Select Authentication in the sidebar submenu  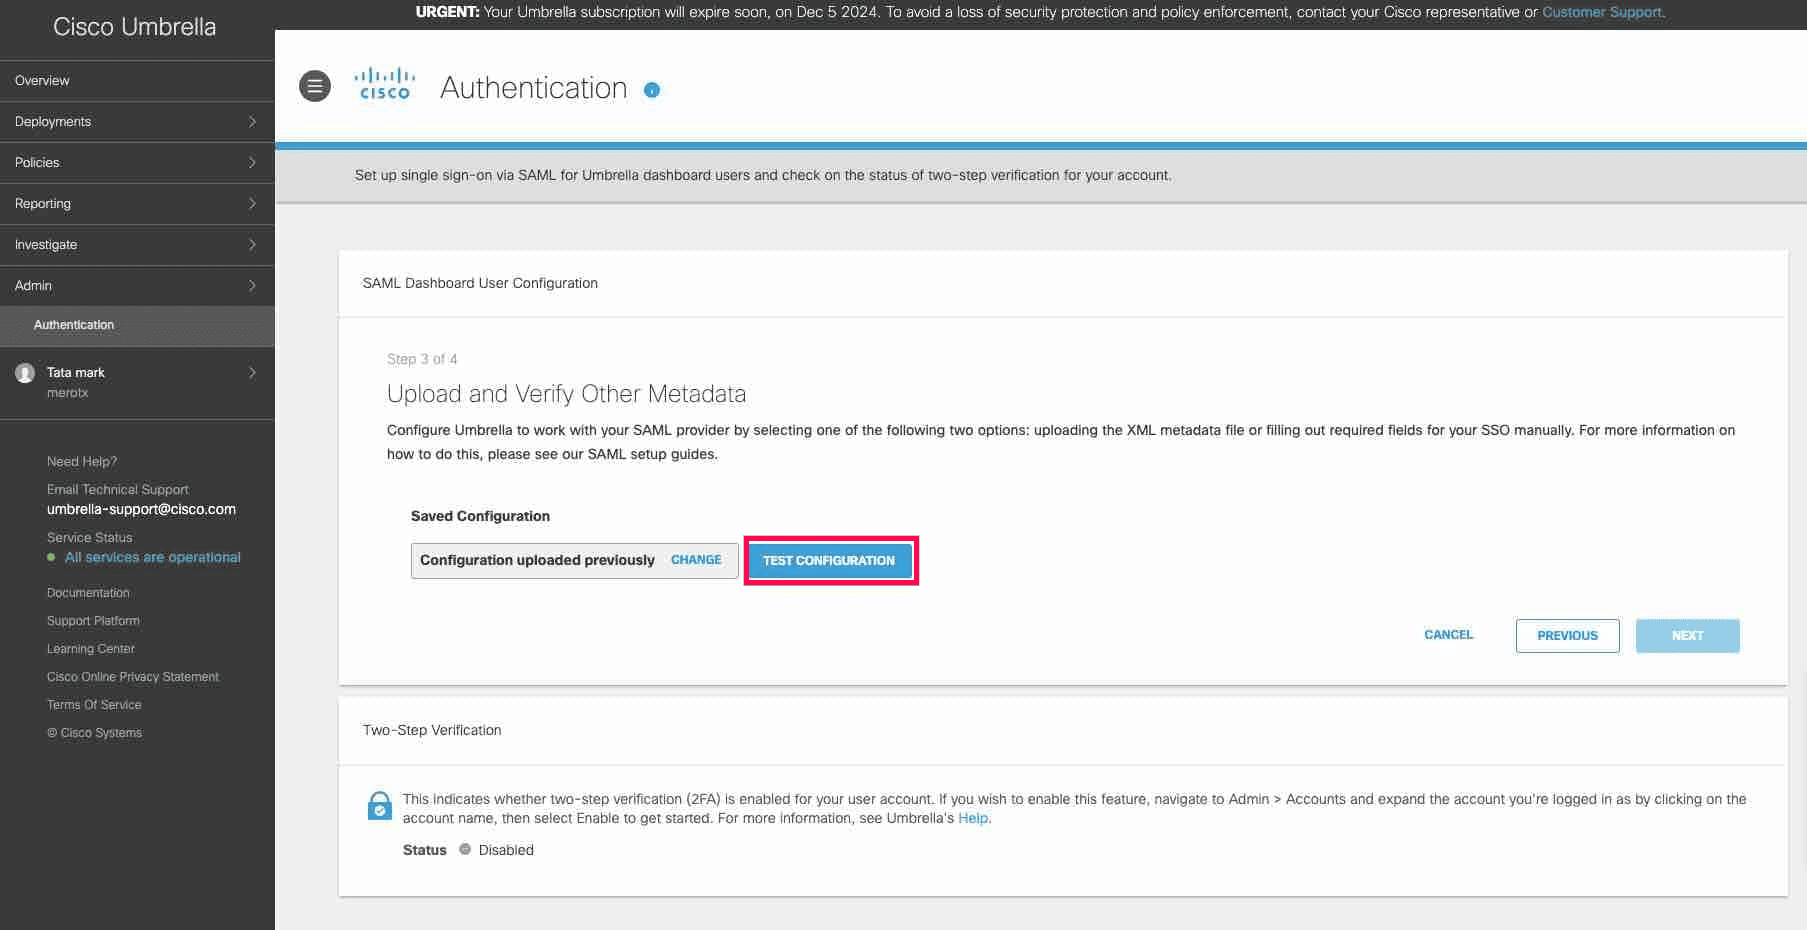point(137,326)
